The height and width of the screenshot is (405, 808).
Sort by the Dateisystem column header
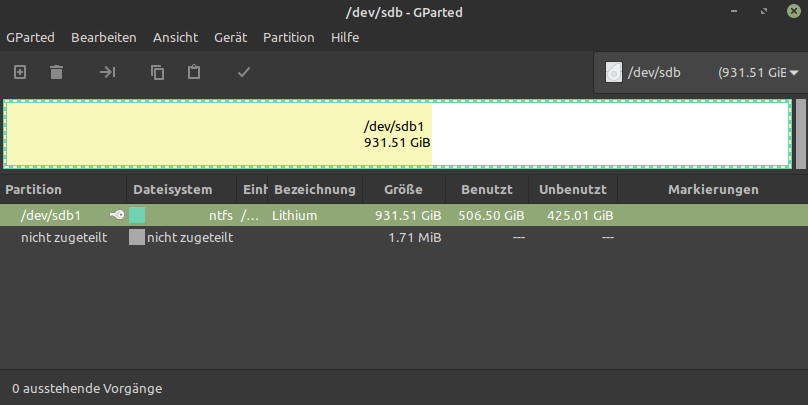(172, 189)
